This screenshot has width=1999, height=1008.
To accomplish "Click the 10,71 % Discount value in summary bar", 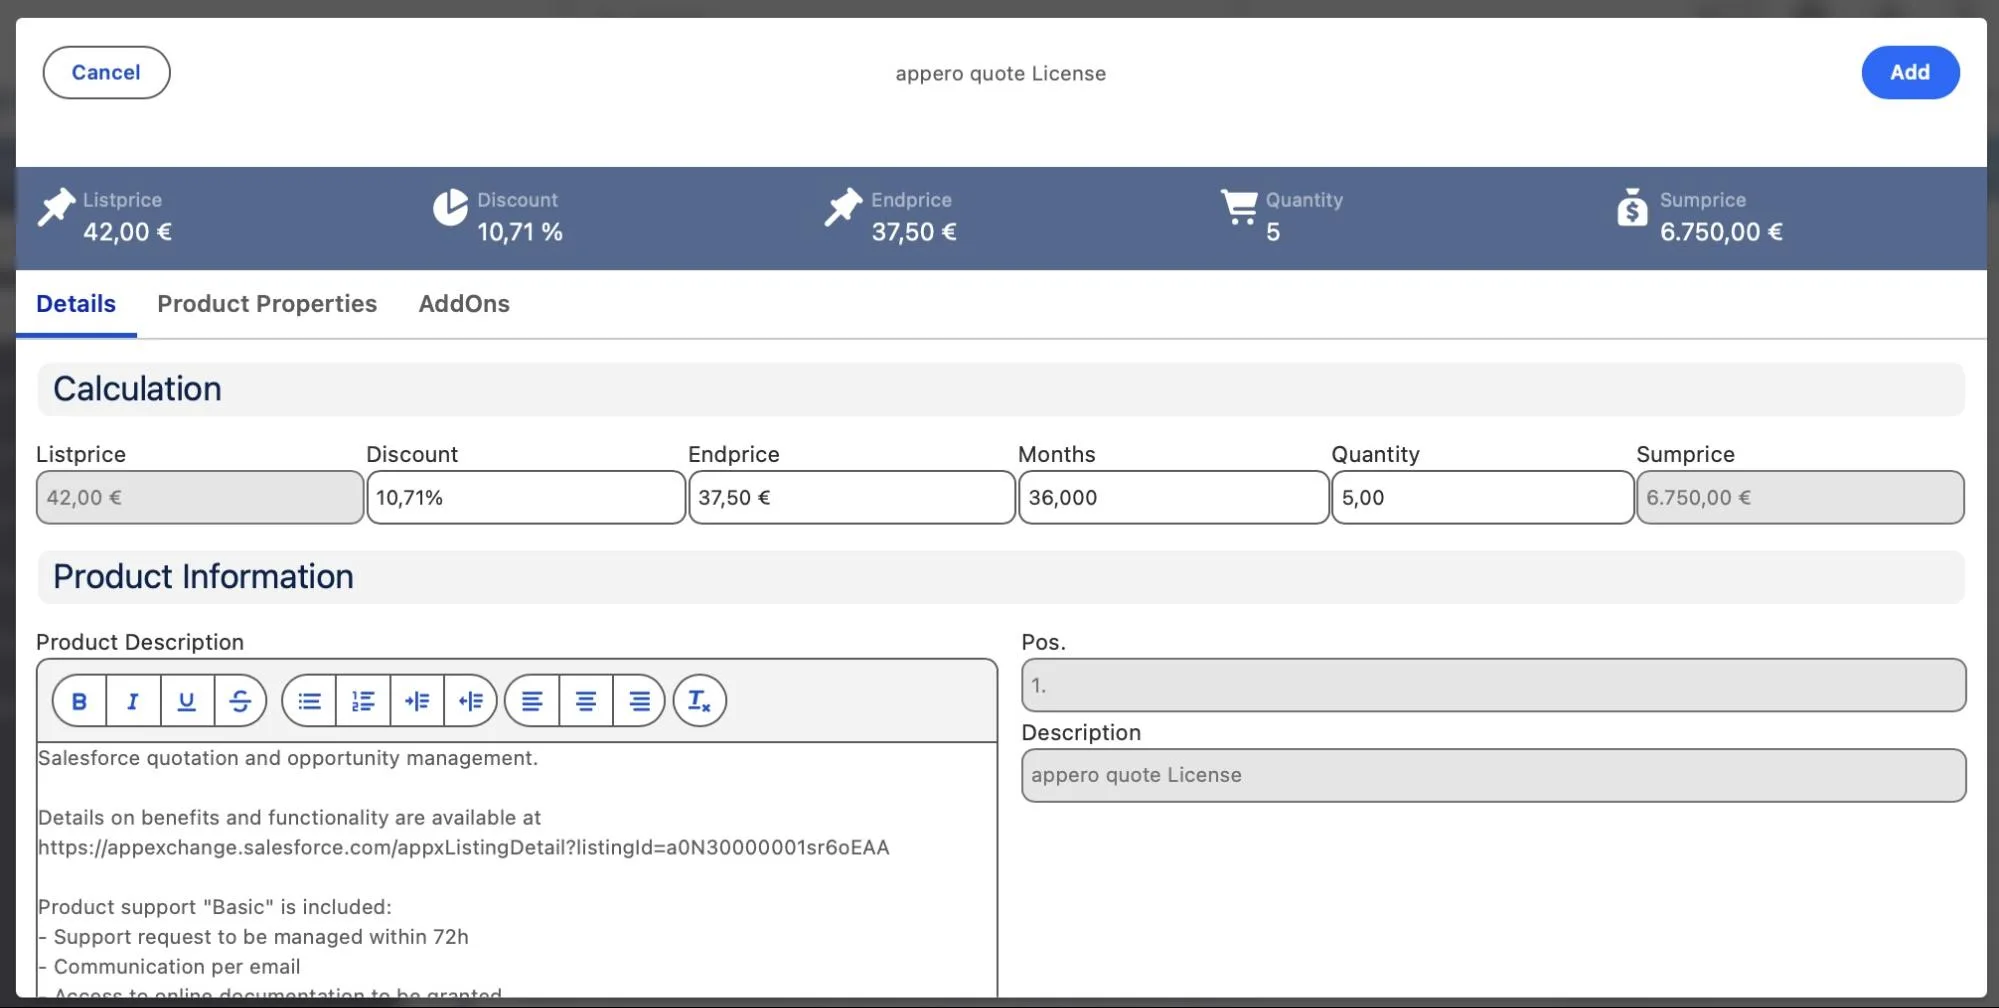I will [x=520, y=232].
